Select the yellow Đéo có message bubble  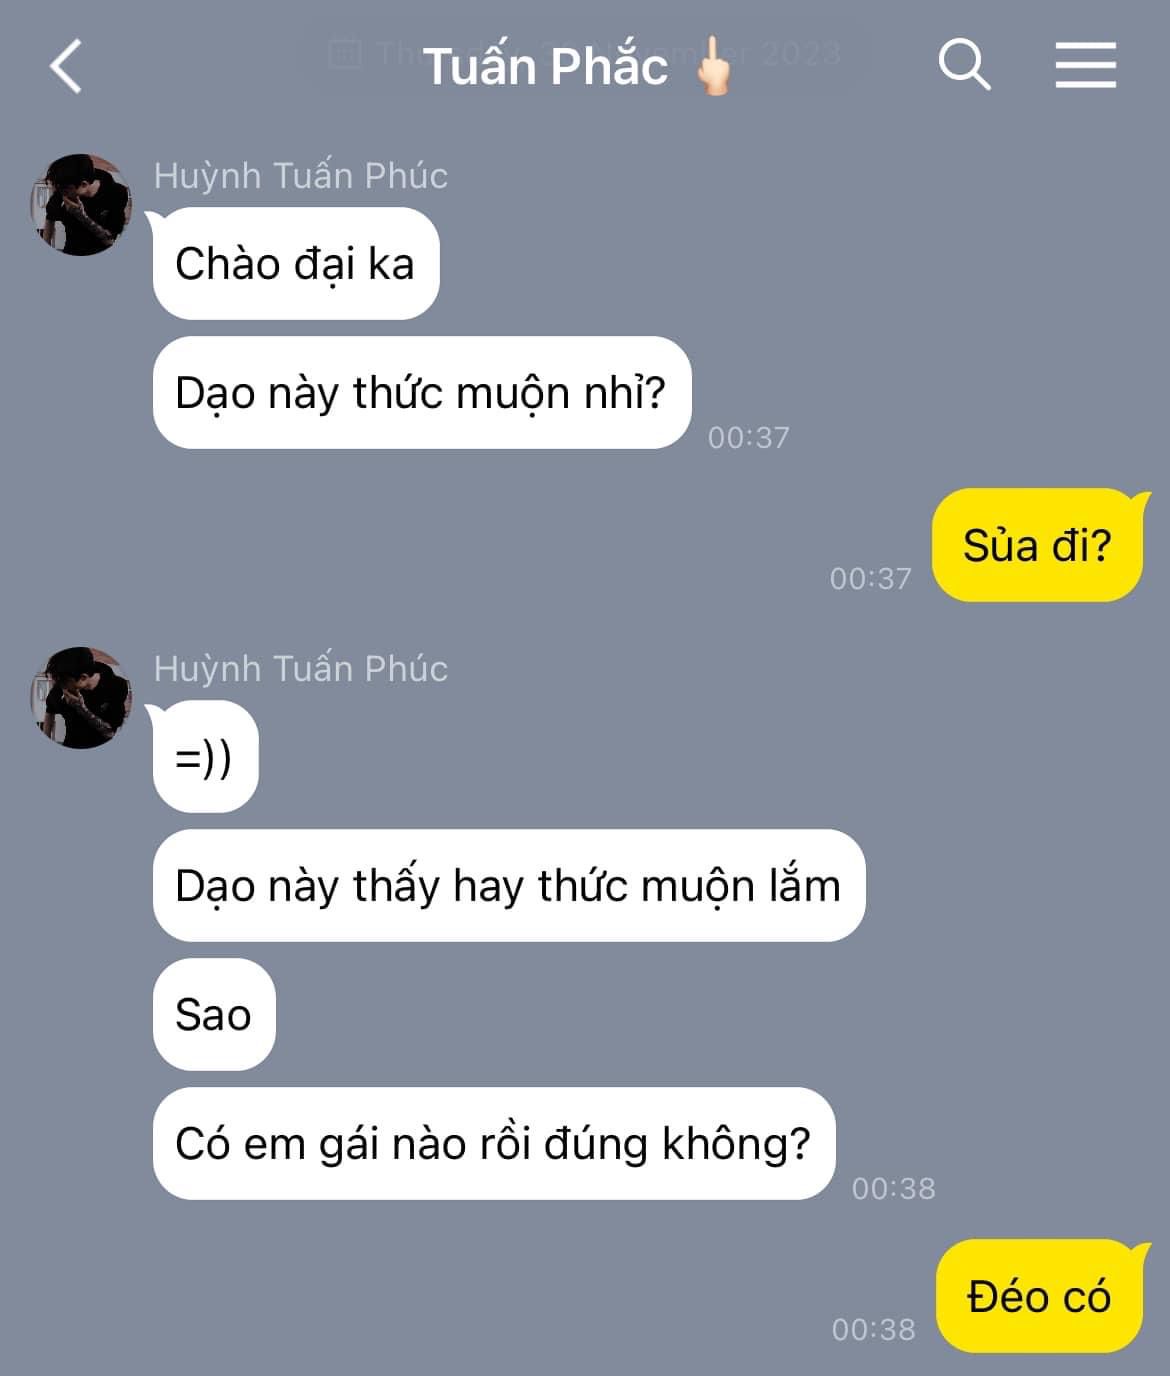1039,1296
